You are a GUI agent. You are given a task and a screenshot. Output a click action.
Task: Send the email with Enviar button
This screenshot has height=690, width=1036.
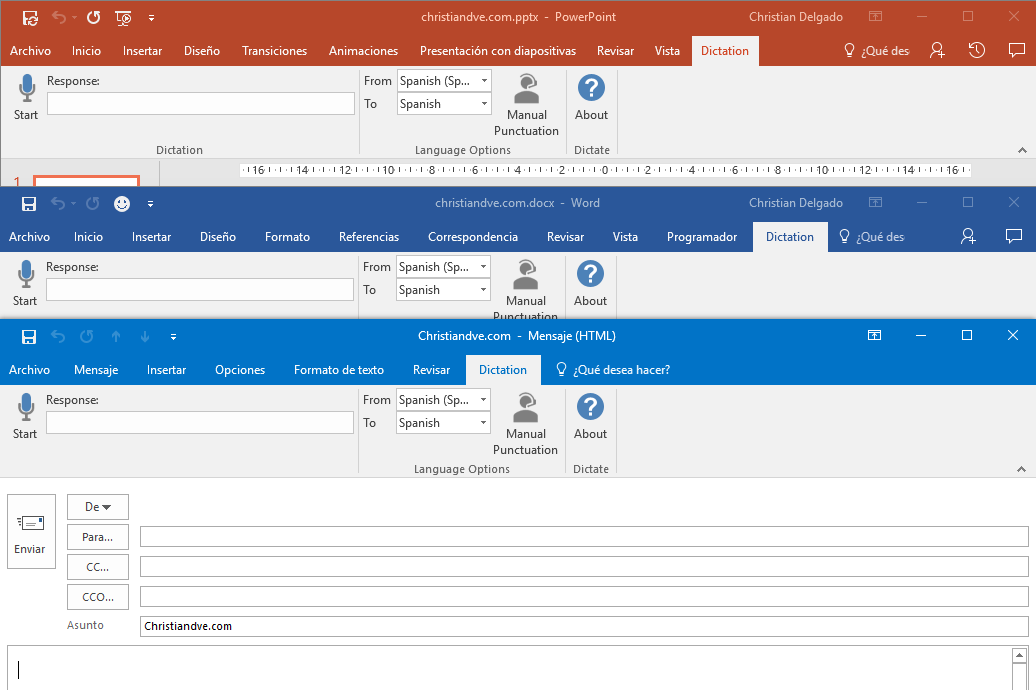(x=31, y=531)
